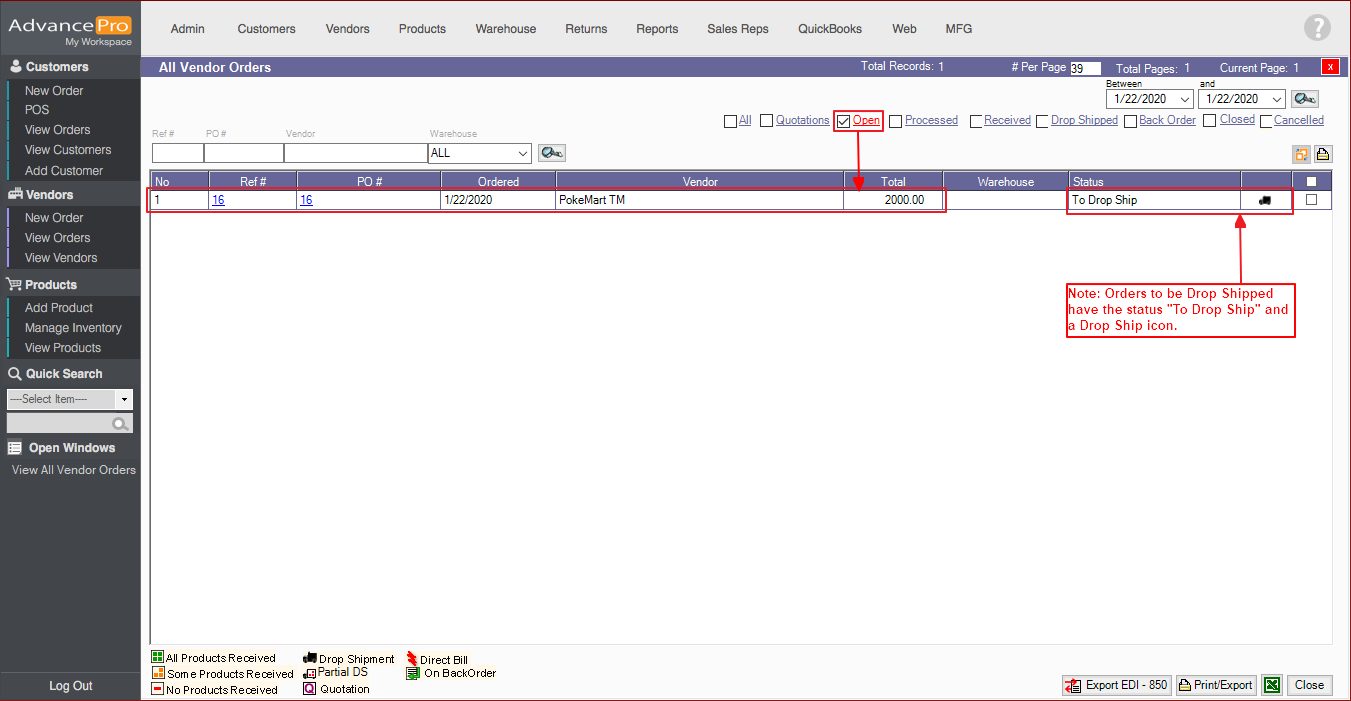This screenshot has width=1351, height=701.
Task: Click the orange expand icon above the grid
Action: (1301, 154)
